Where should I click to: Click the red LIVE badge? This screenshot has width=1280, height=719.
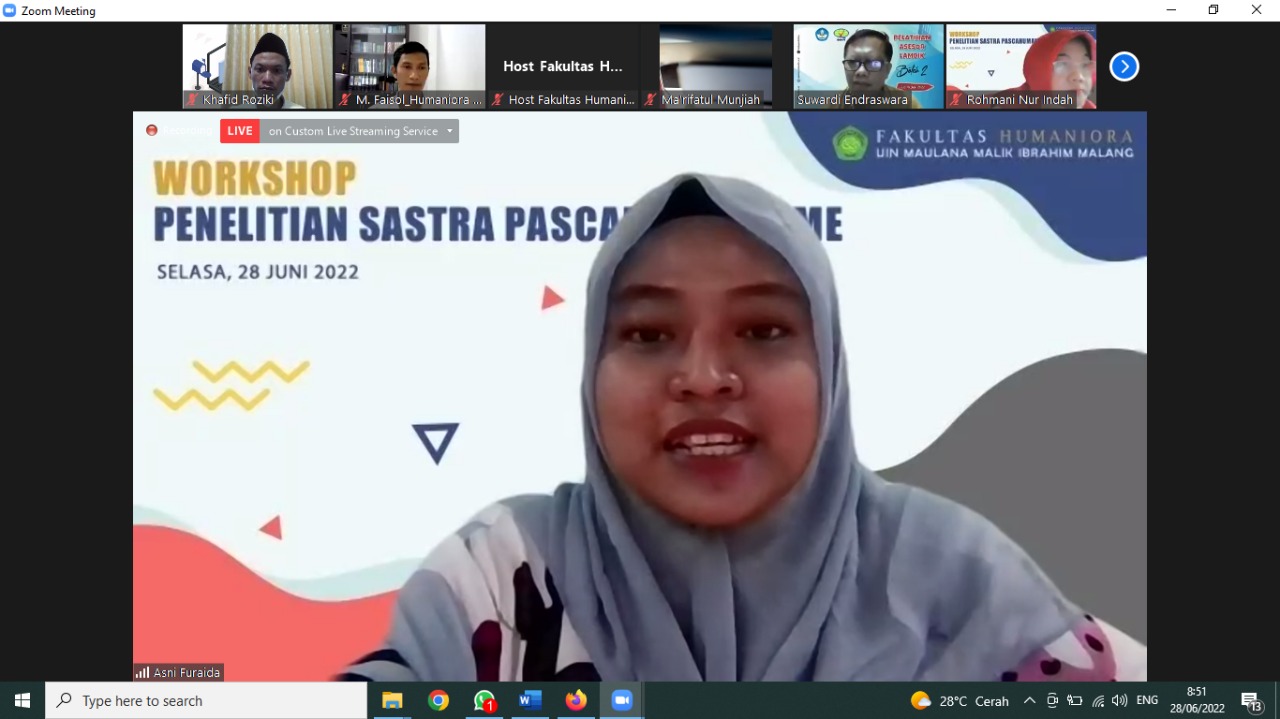point(240,131)
